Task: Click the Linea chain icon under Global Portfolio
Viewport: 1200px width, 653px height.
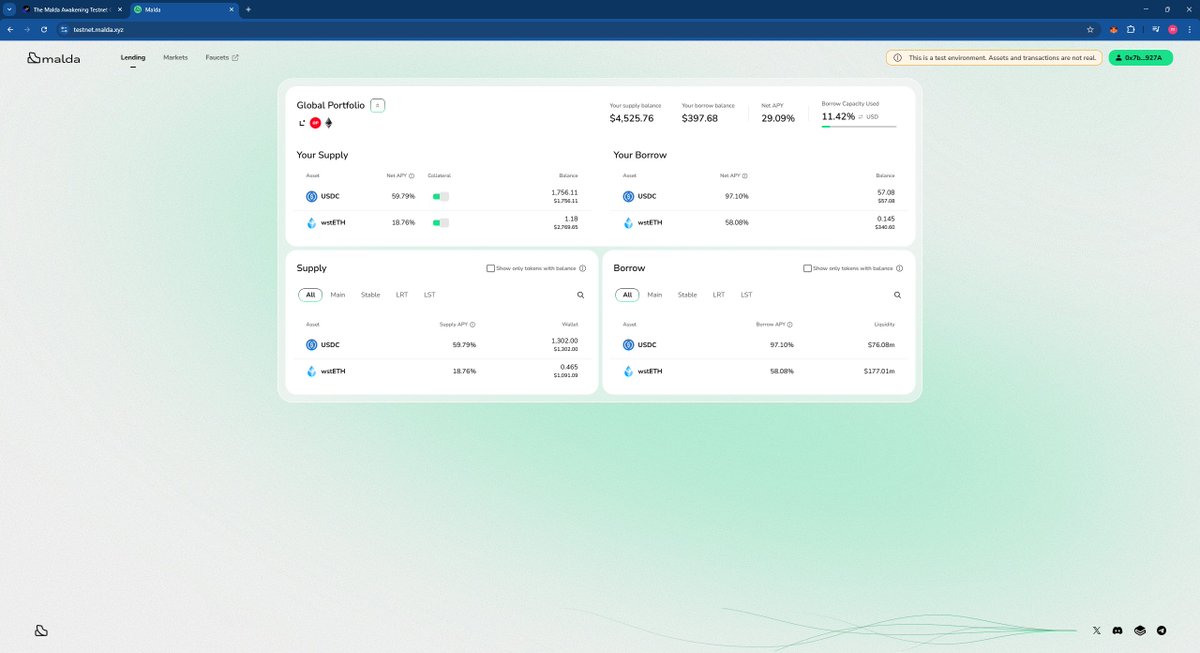Action: (x=302, y=123)
